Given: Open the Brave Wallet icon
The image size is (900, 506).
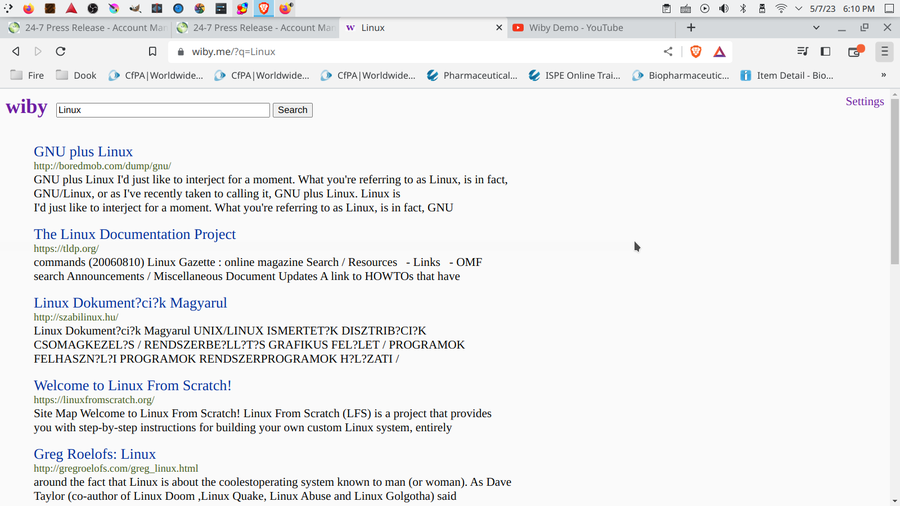Looking at the screenshot, I should click(x=855, y=52).
